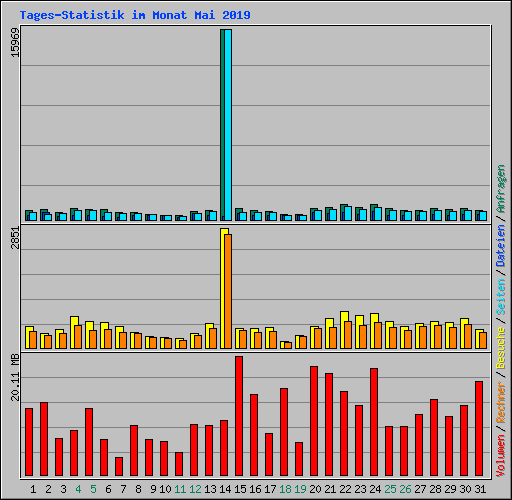
Task: Click the green weekend day label 25
Action: (390, 489)
